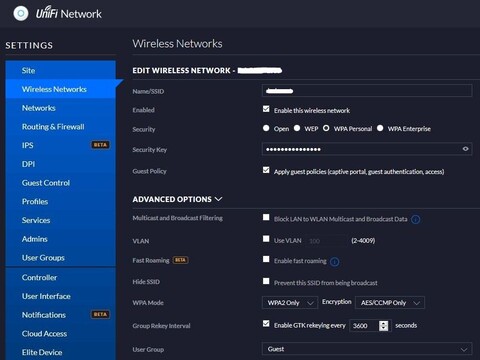This screenshot has height=360, width=480.
Task: Click the BETA badge next to IPS
Action: 100,145
